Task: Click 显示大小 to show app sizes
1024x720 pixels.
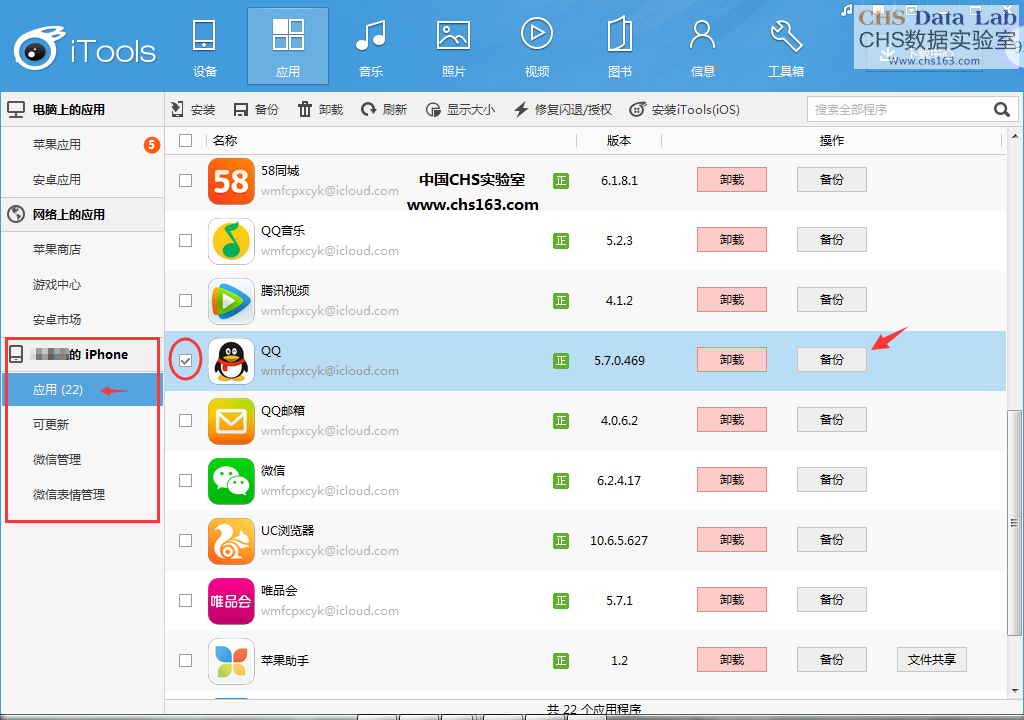Action: (x=460, y=109)
